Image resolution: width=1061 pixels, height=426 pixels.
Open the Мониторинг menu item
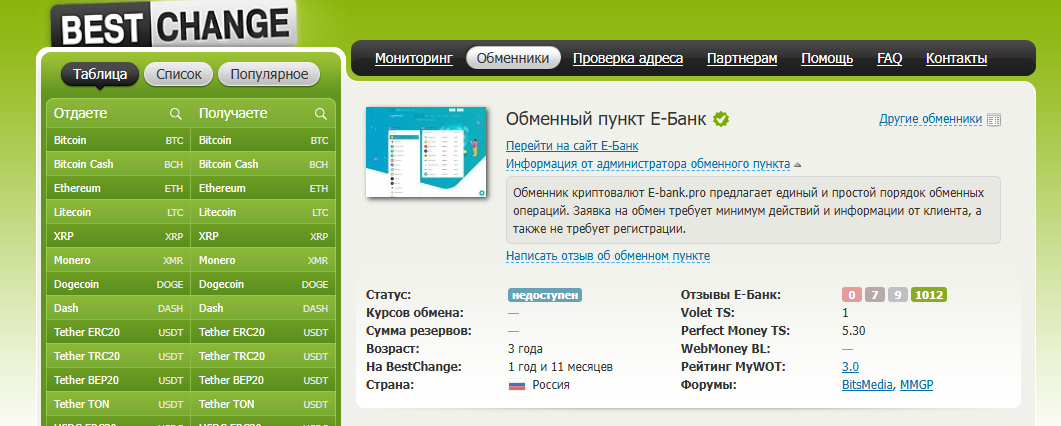(413, 58)
